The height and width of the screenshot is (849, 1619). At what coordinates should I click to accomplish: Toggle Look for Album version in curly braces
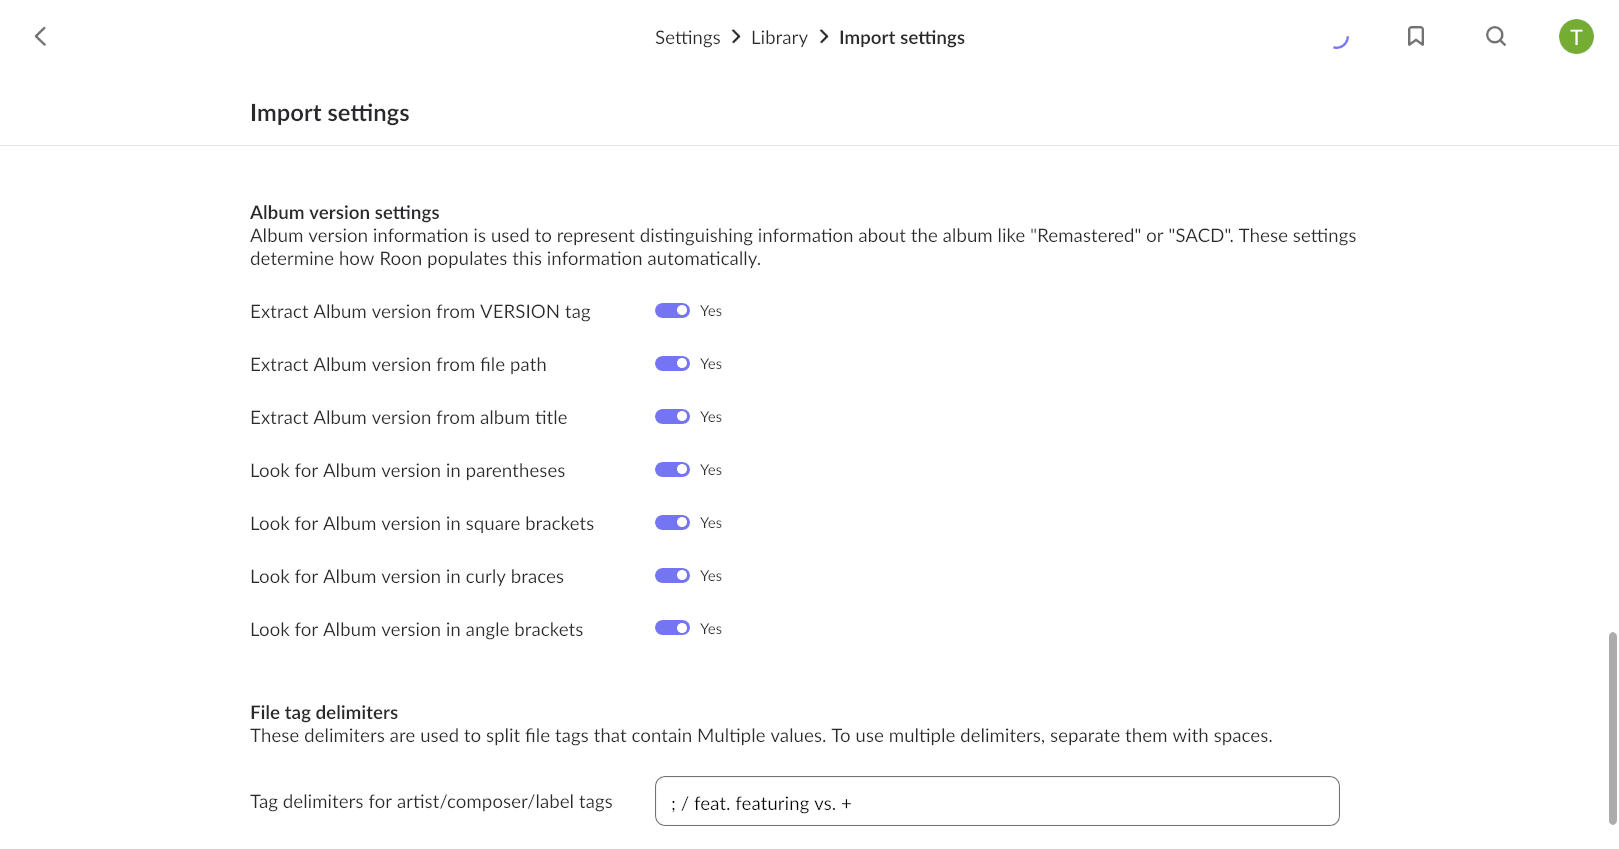click(x=672, y=576)
